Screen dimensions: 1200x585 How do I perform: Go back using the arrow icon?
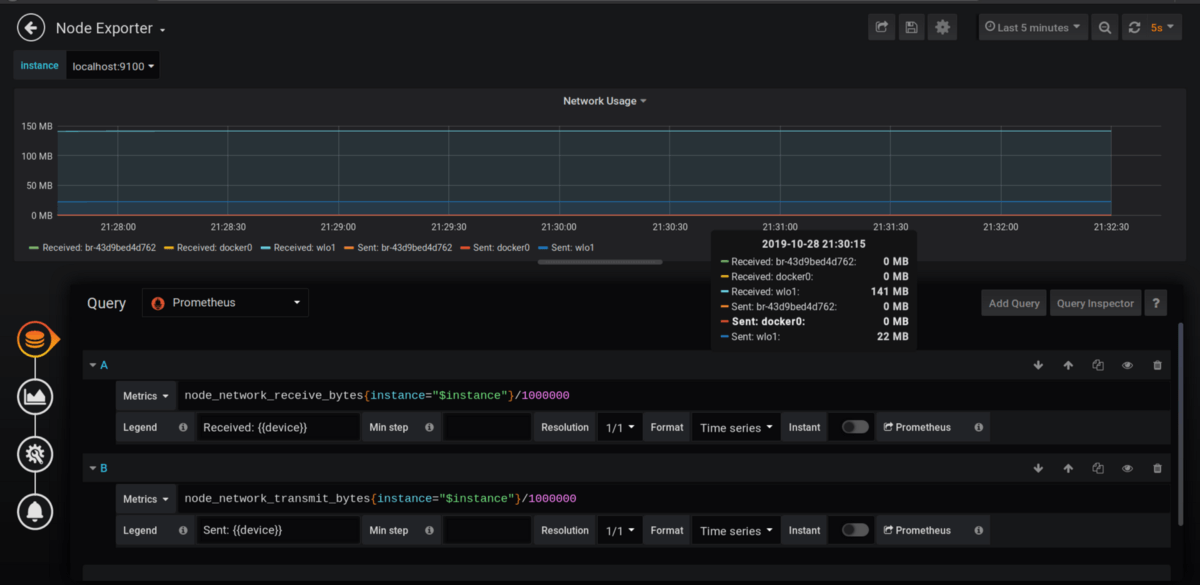31,28
